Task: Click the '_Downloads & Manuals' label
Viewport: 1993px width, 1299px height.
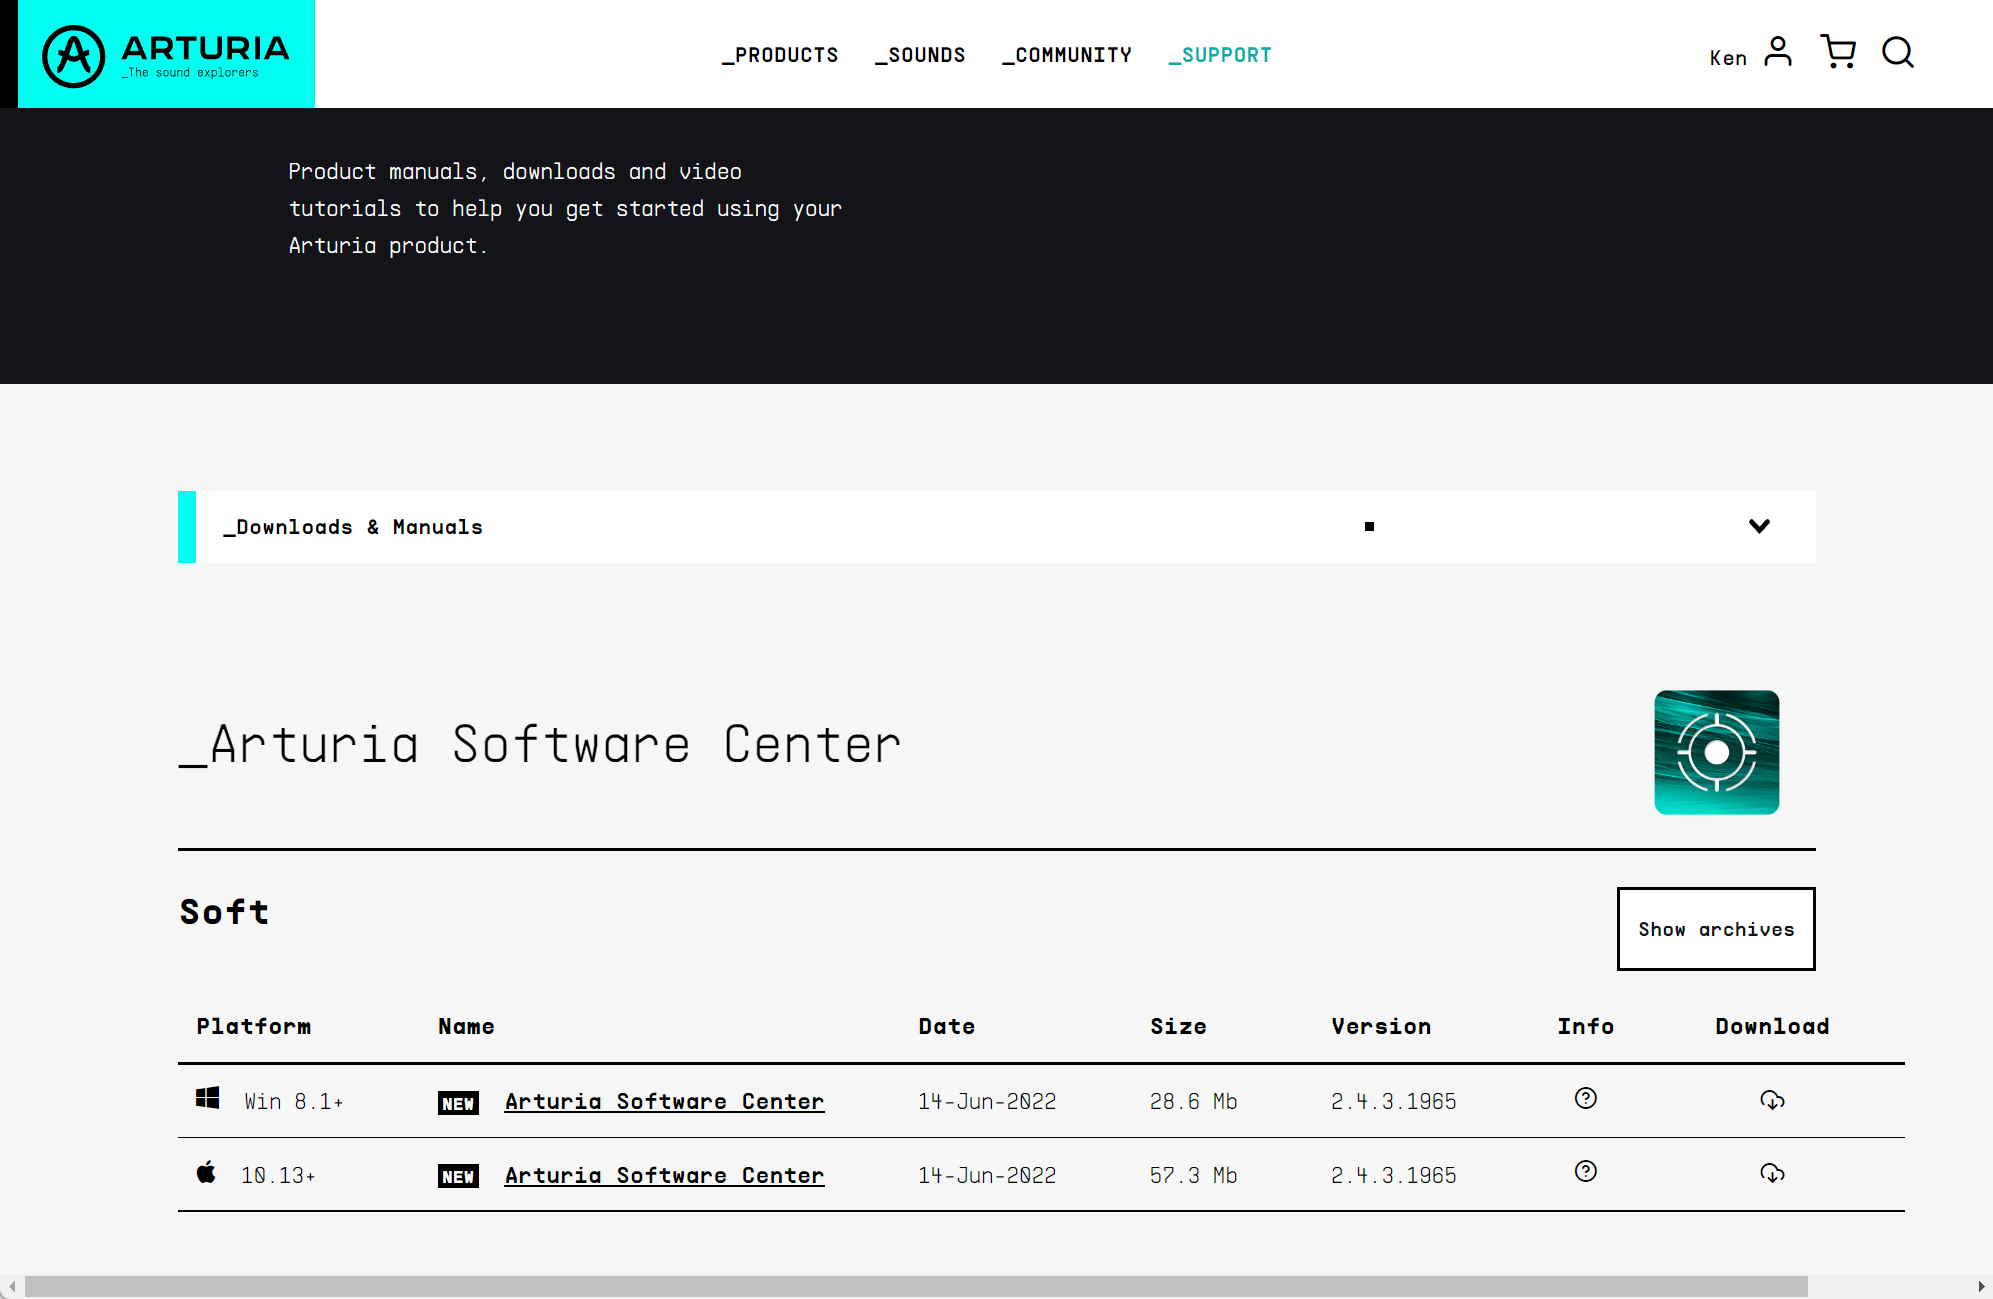Action: pos(353,527)
